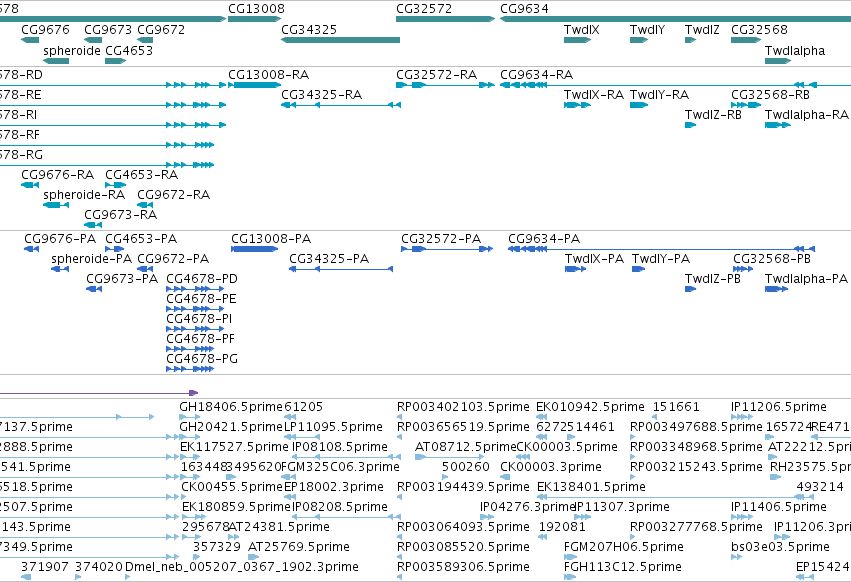The width and height of the screenshot is (851, 582).
Task: Click the IP11206.5prime EST label
Action: tap(779, 407)
